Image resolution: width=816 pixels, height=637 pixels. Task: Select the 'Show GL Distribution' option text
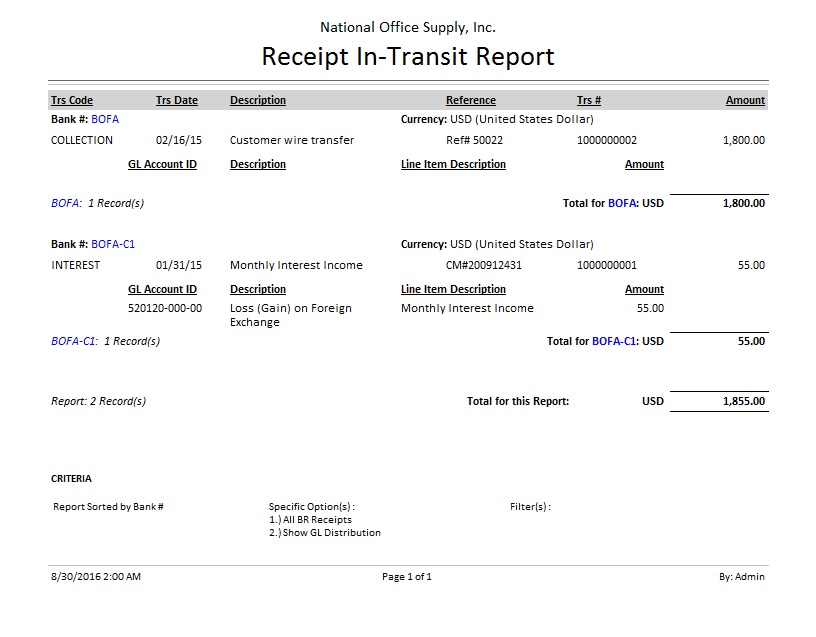[x=325, y=533]
